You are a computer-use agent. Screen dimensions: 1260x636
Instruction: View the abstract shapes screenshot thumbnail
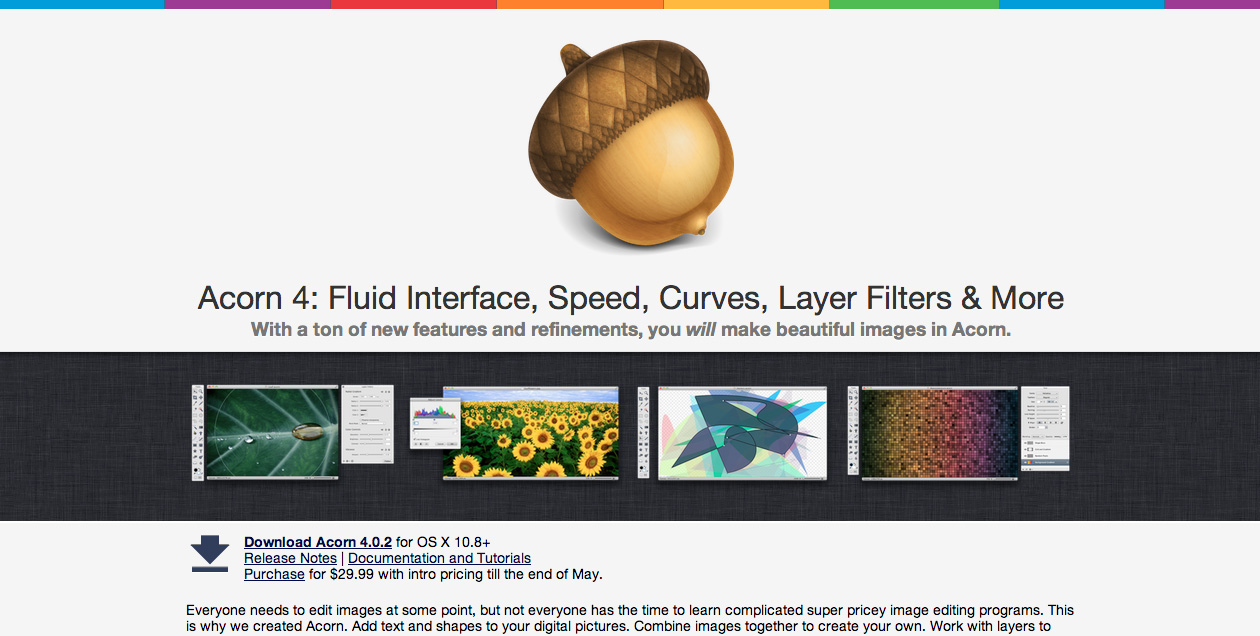[x=733, y=433]
